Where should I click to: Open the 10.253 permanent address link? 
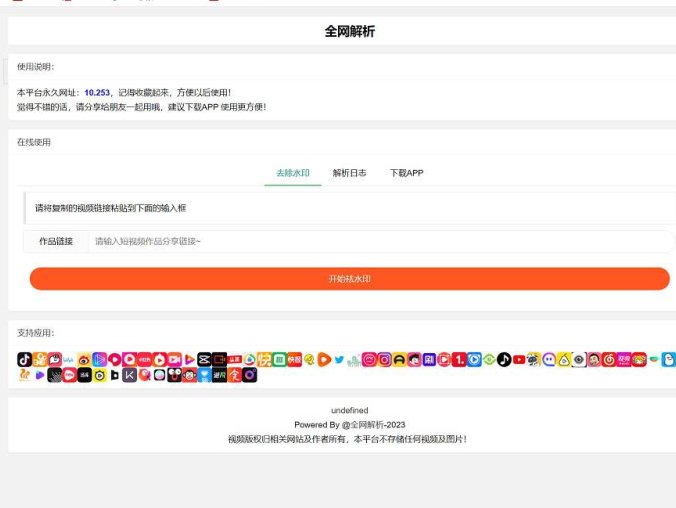(97, 93)
